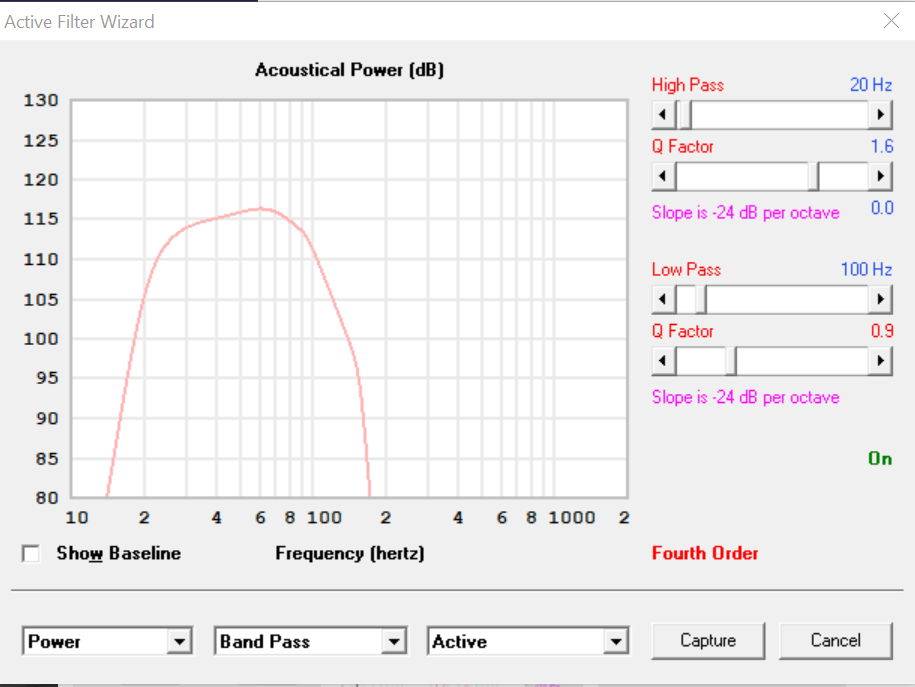Click the Low Pass Q Factor slider thumb

[731, 361]
